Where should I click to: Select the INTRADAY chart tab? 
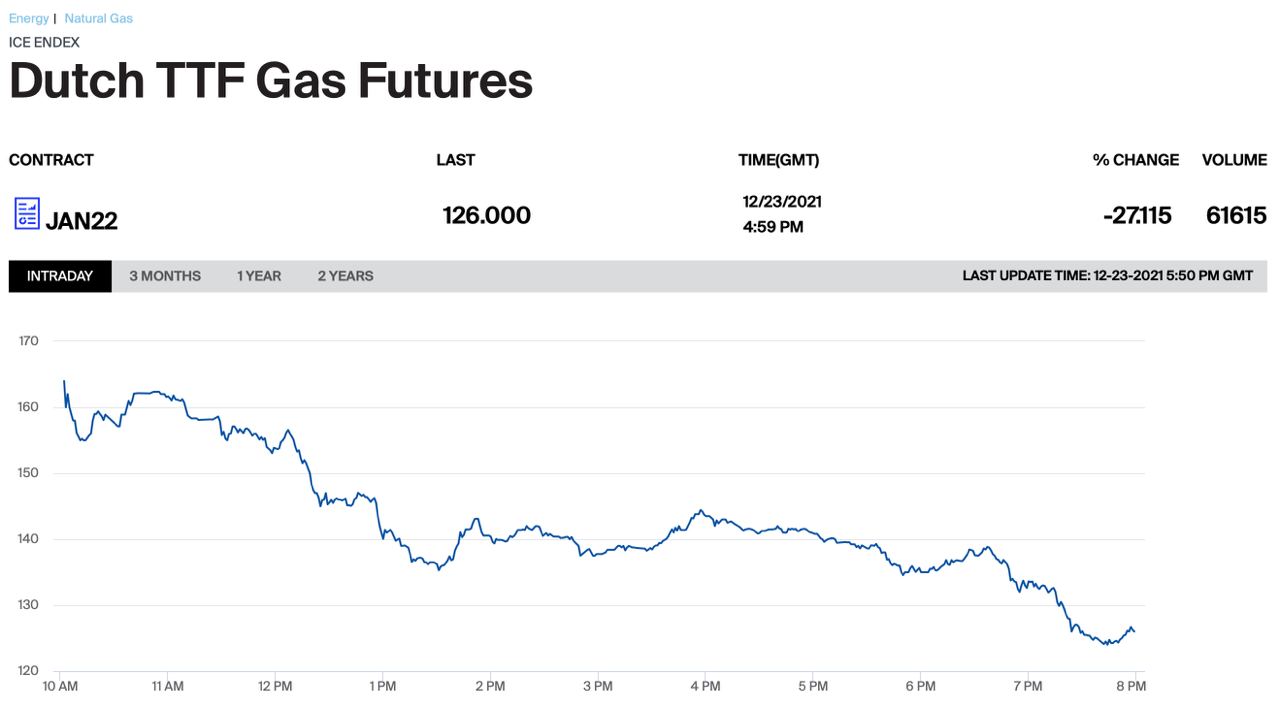[60, 276]
